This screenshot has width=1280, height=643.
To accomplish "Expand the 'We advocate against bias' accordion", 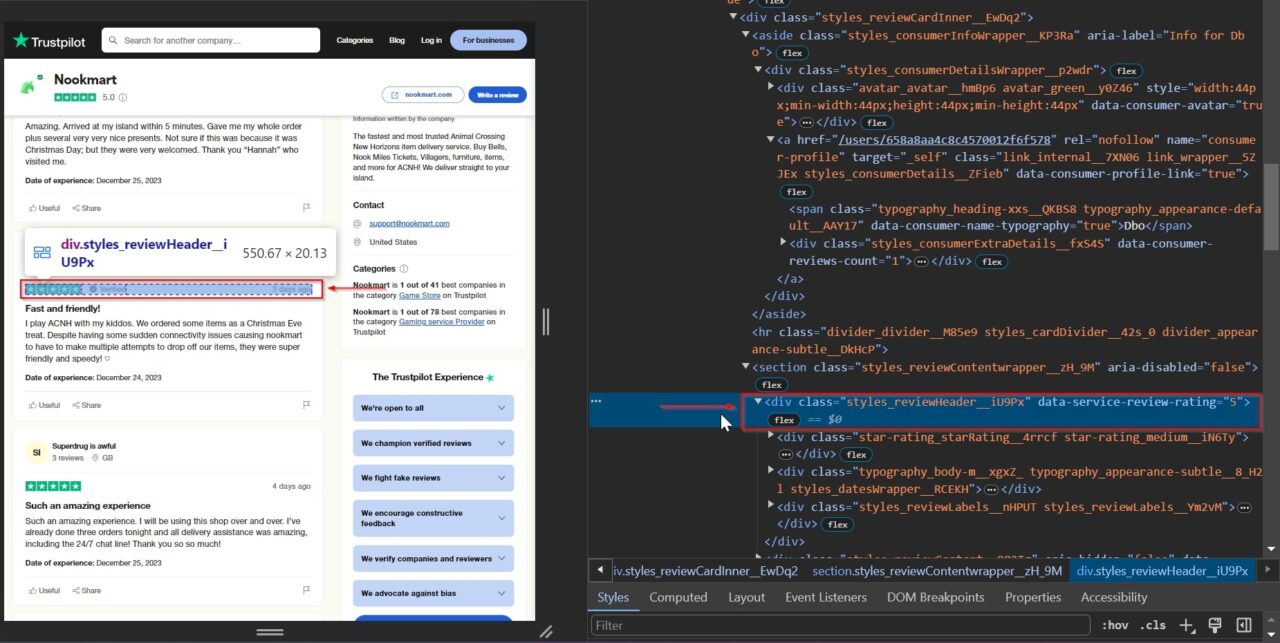I will coord(433,593).
